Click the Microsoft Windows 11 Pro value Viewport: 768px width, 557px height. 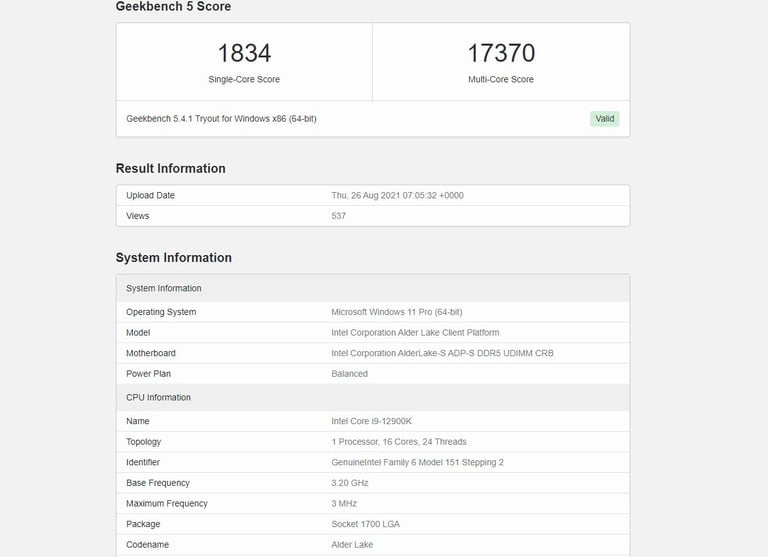(x=397, y=312)
